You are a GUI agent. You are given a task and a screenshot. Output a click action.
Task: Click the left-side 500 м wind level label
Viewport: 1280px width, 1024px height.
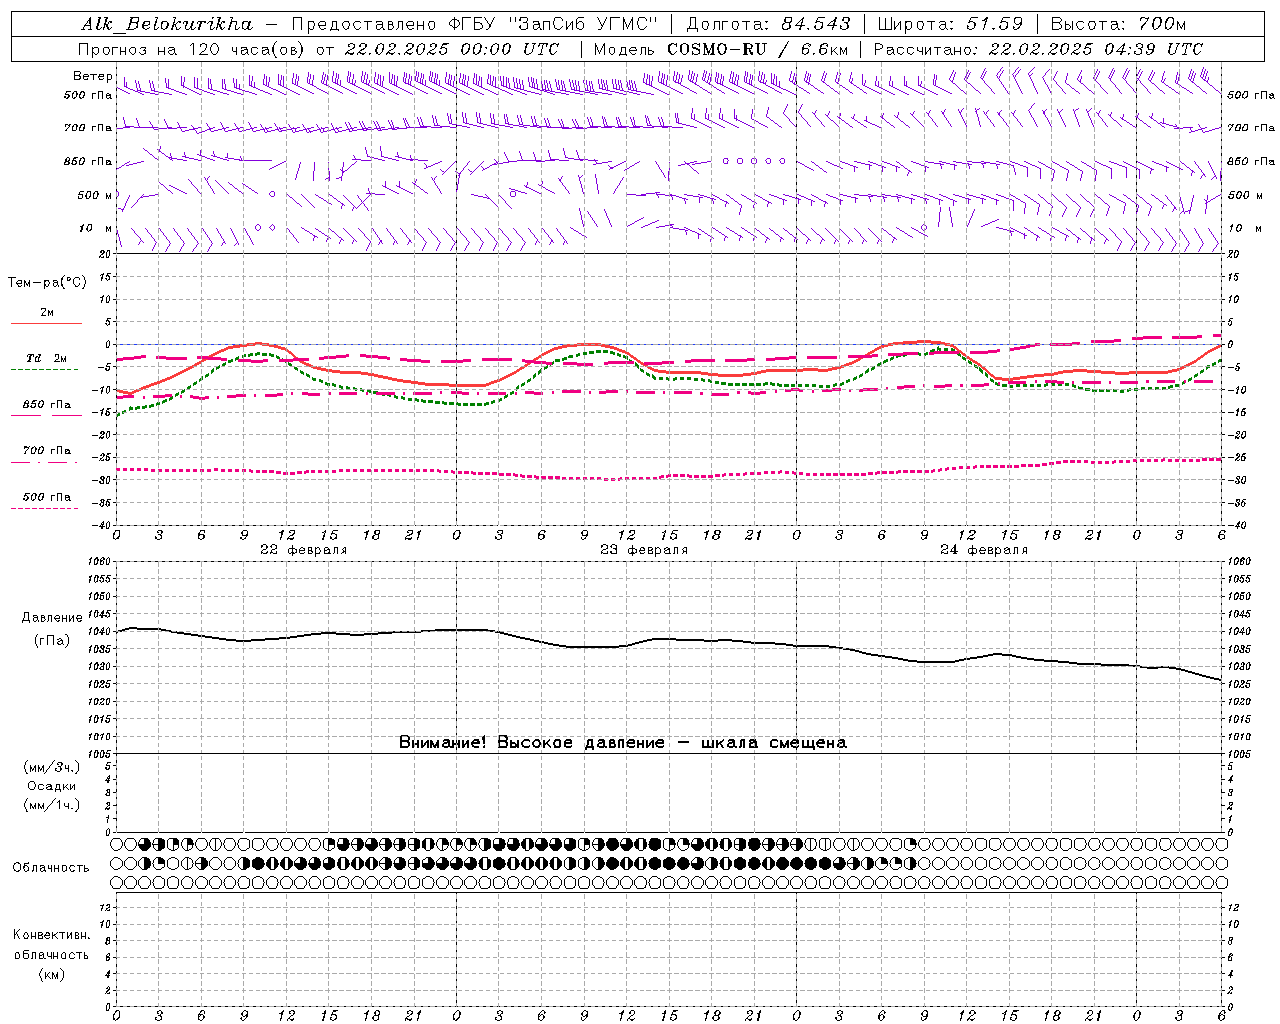[x=94, y=195]
